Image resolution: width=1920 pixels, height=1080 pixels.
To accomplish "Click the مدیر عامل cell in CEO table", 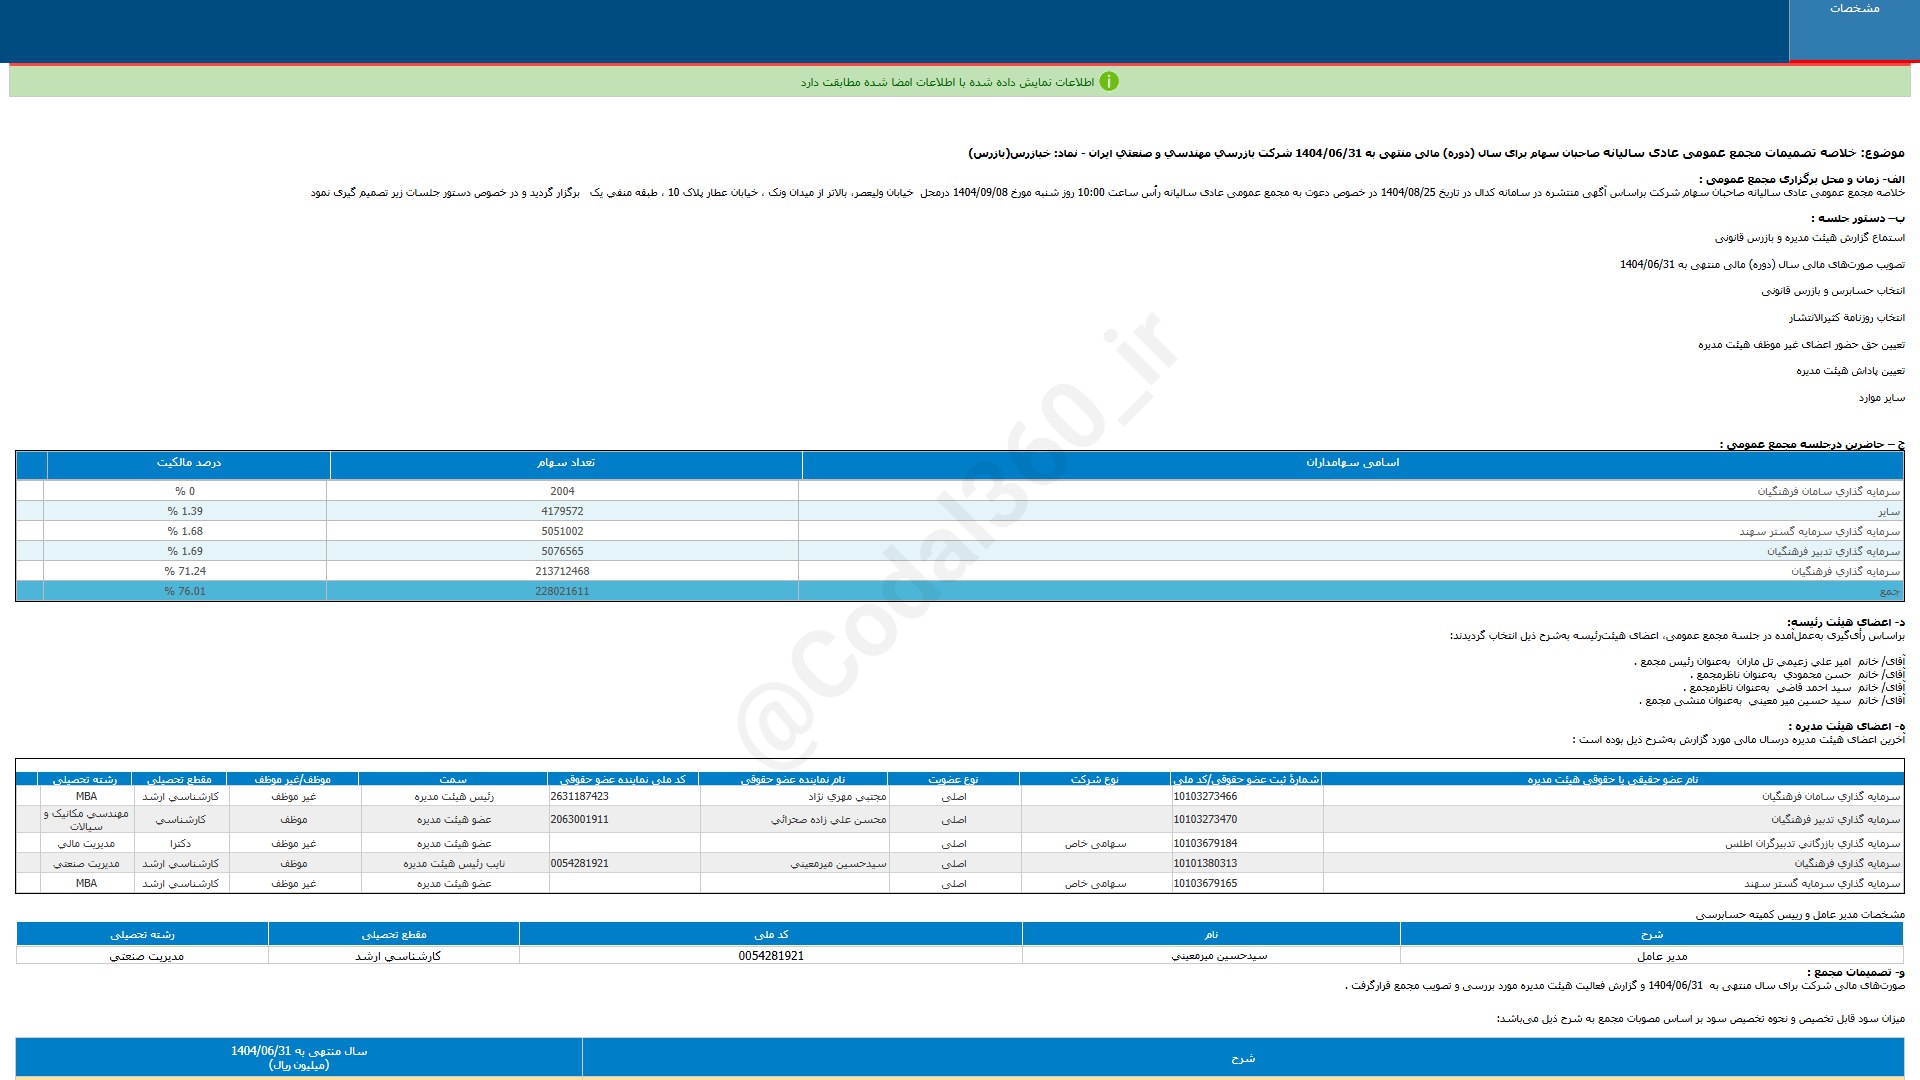I will (x=1661, y=957).
